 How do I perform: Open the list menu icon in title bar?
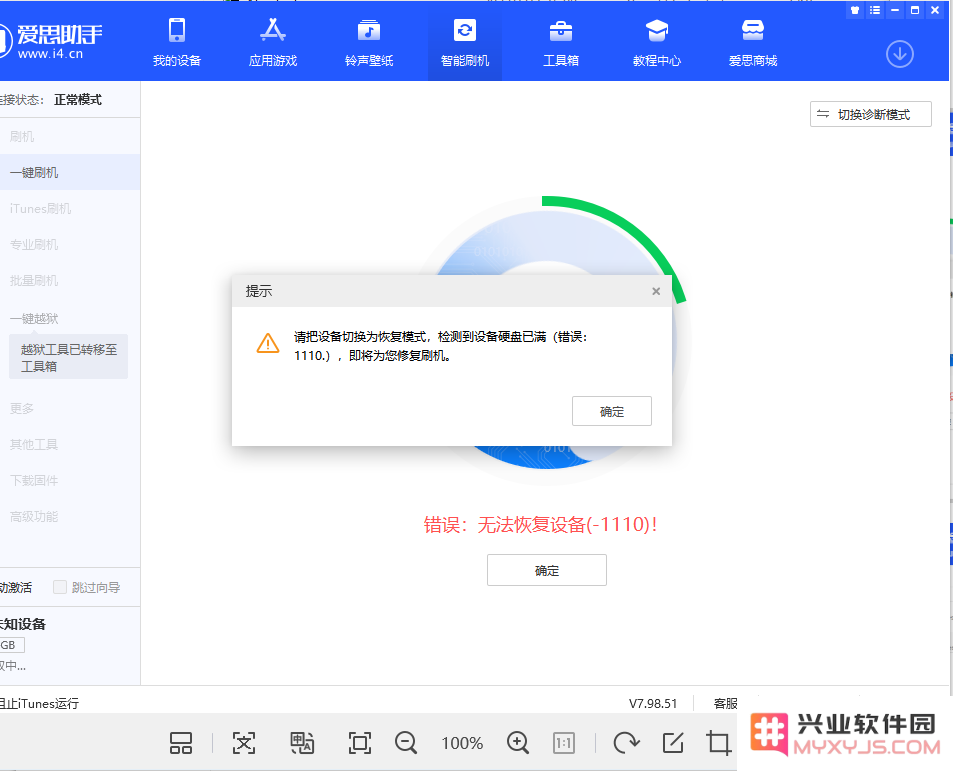click(x=875, y=10)
